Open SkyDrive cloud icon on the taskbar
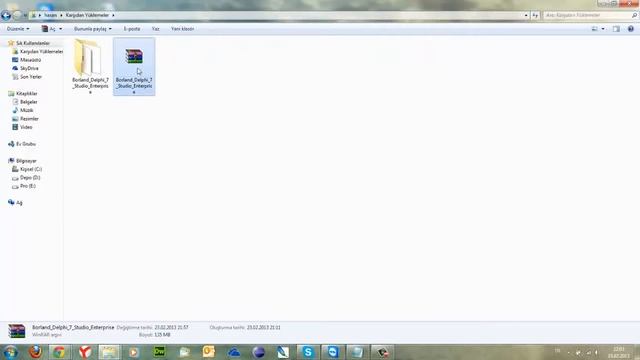Viewport: 640px width, 360px height. coord(234,352)
